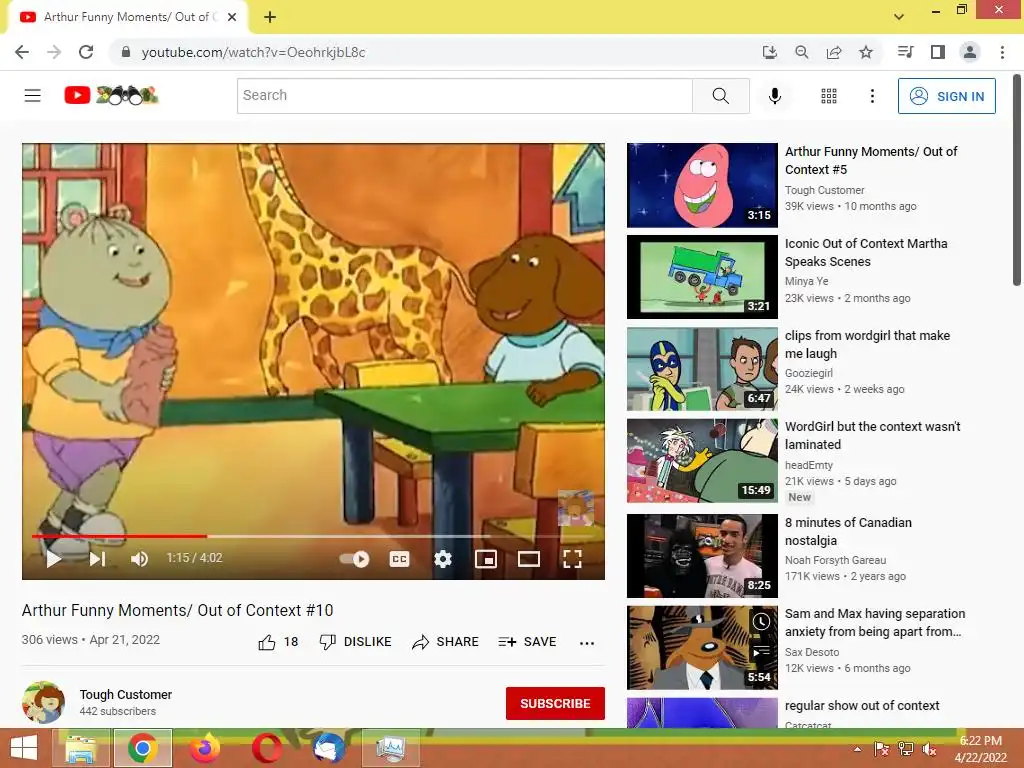Search with your voice microphone

tap(775, 96)
